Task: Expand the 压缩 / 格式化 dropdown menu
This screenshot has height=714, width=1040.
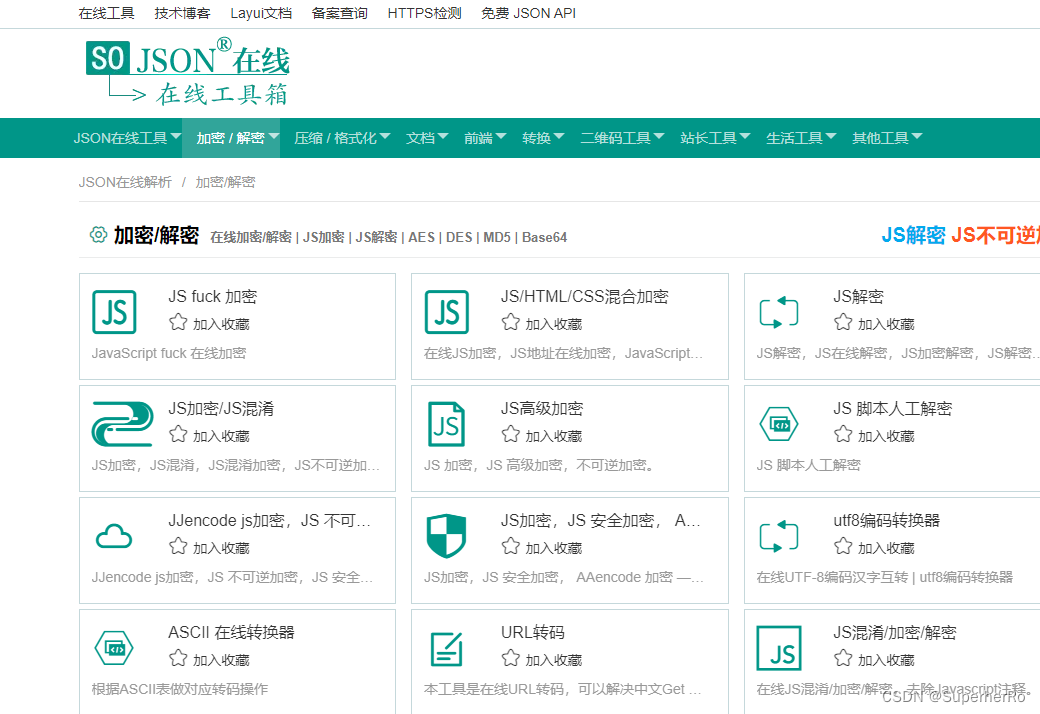Action: [342, 138]
